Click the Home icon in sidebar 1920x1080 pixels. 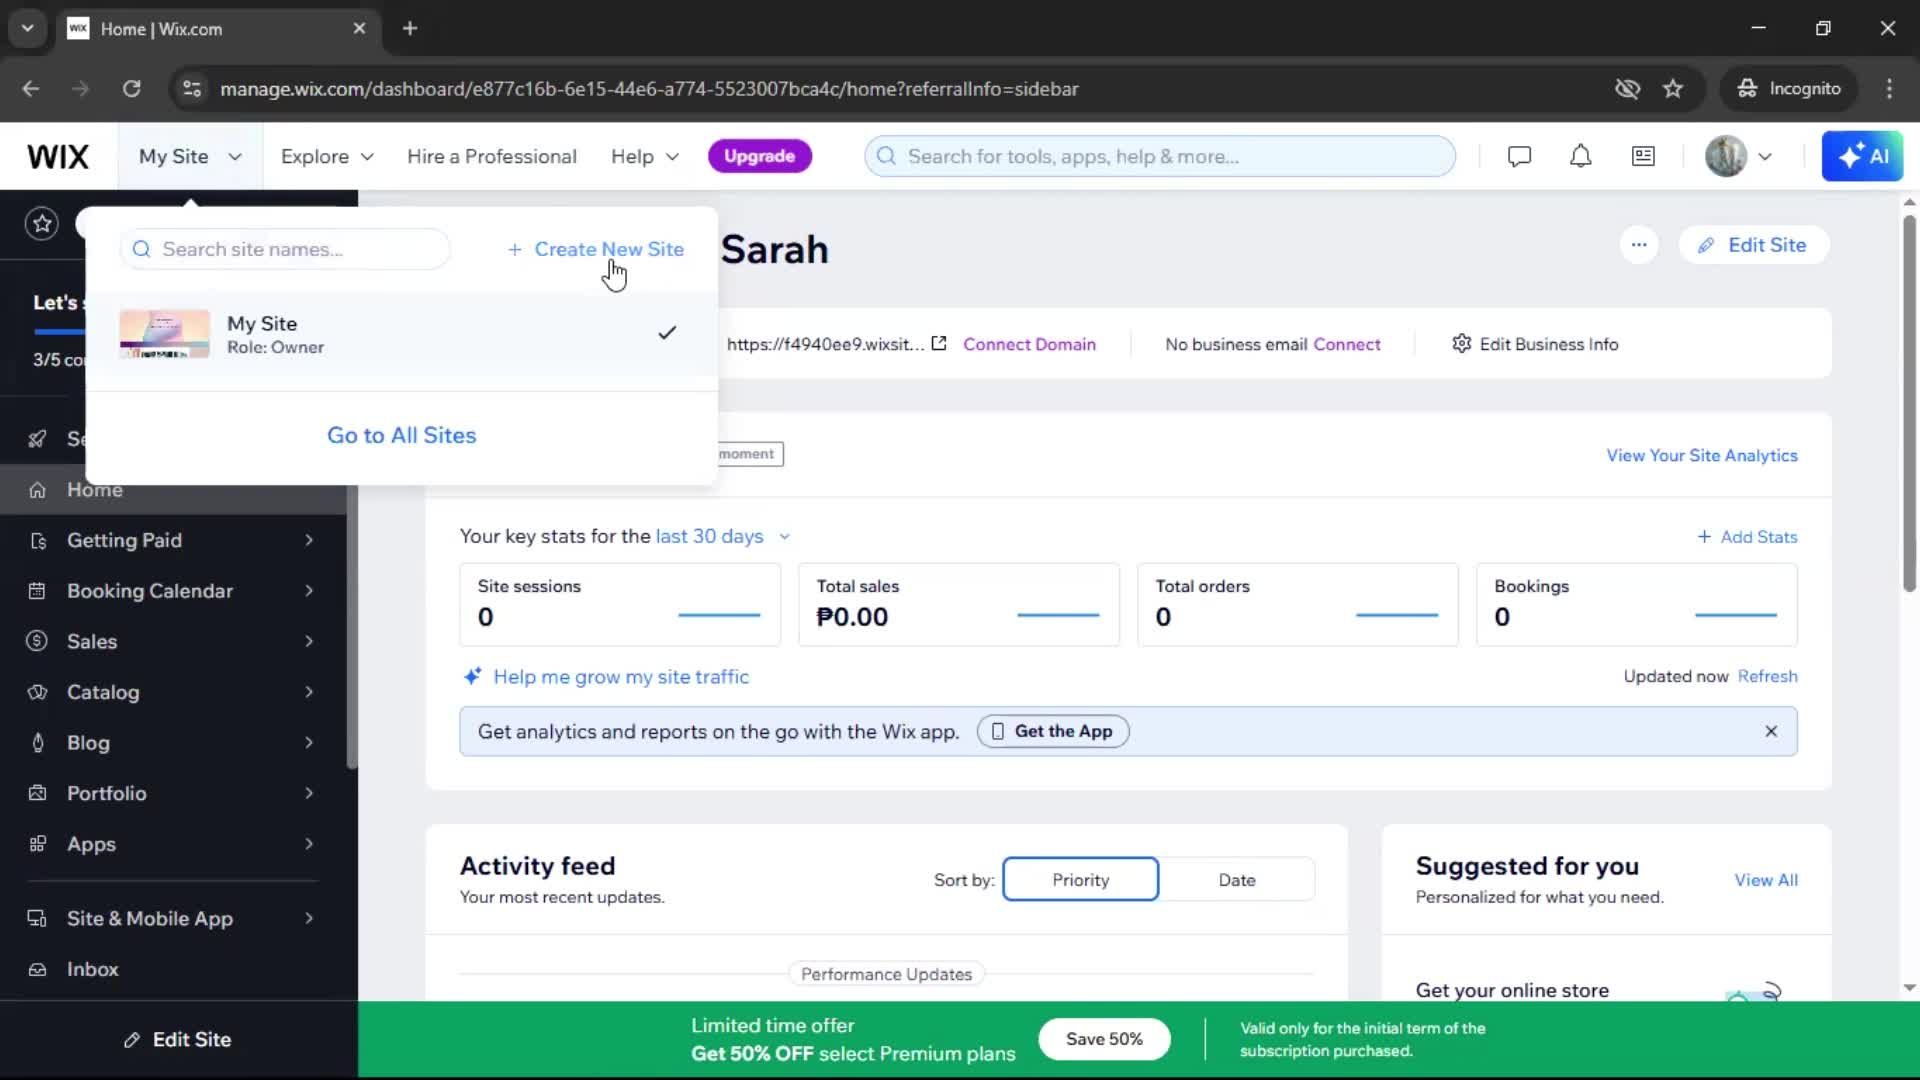(37, 490)
